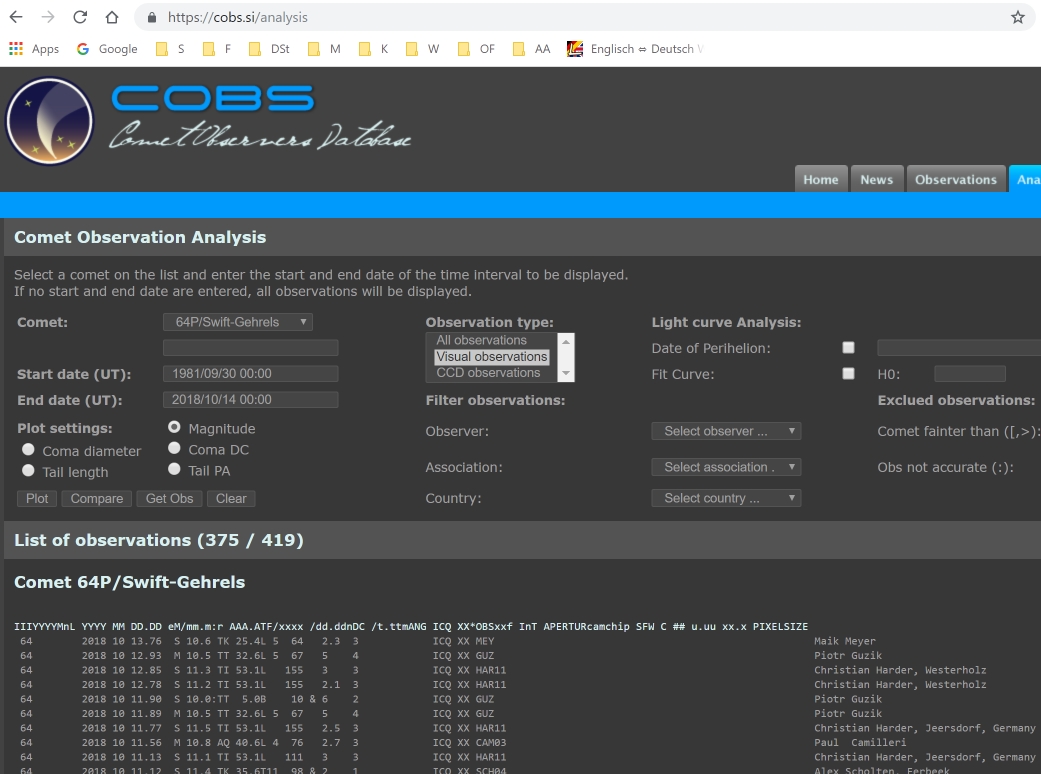Select the Magnitude plot setting

tap(174, 427)
